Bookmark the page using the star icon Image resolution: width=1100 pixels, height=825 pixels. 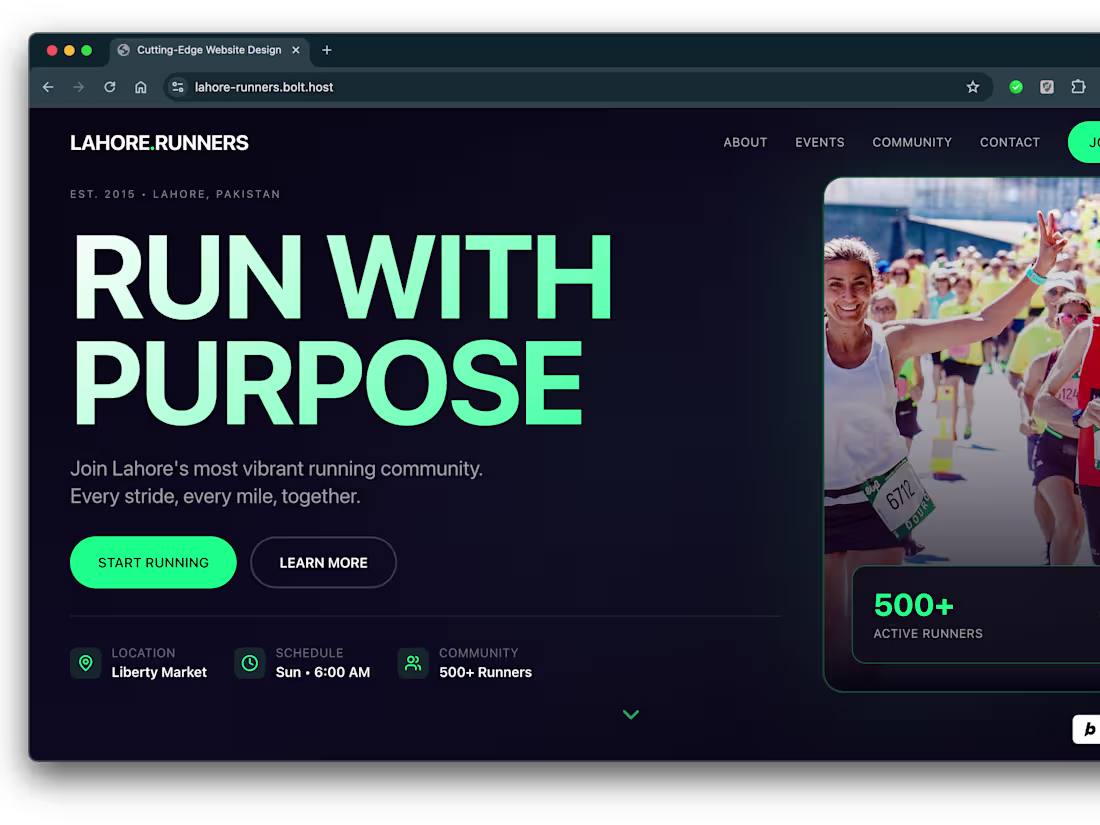[x=973, y=87]
